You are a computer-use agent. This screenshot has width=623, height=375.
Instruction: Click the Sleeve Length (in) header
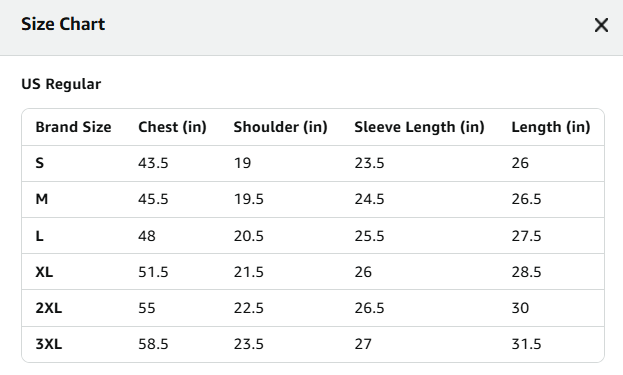419,127
